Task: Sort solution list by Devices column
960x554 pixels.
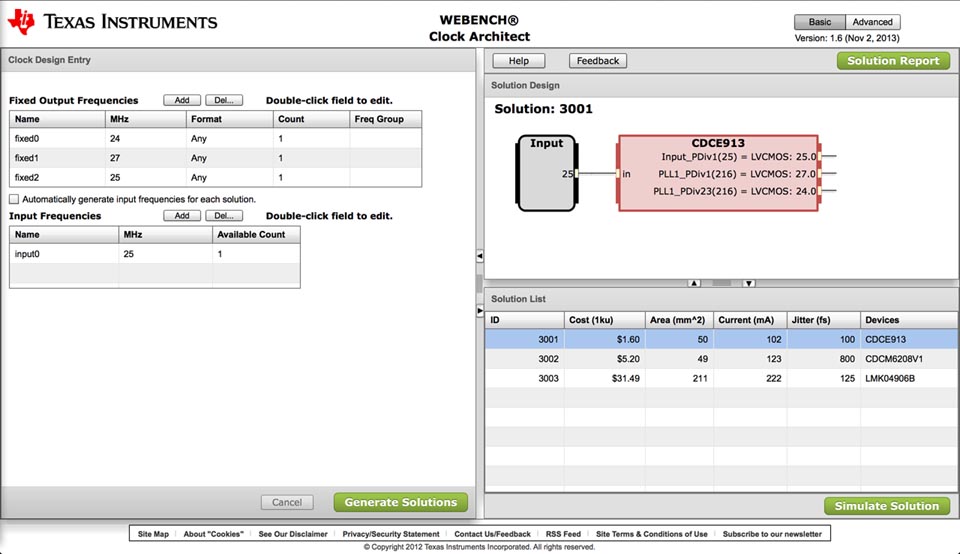Action: (909, 320)
